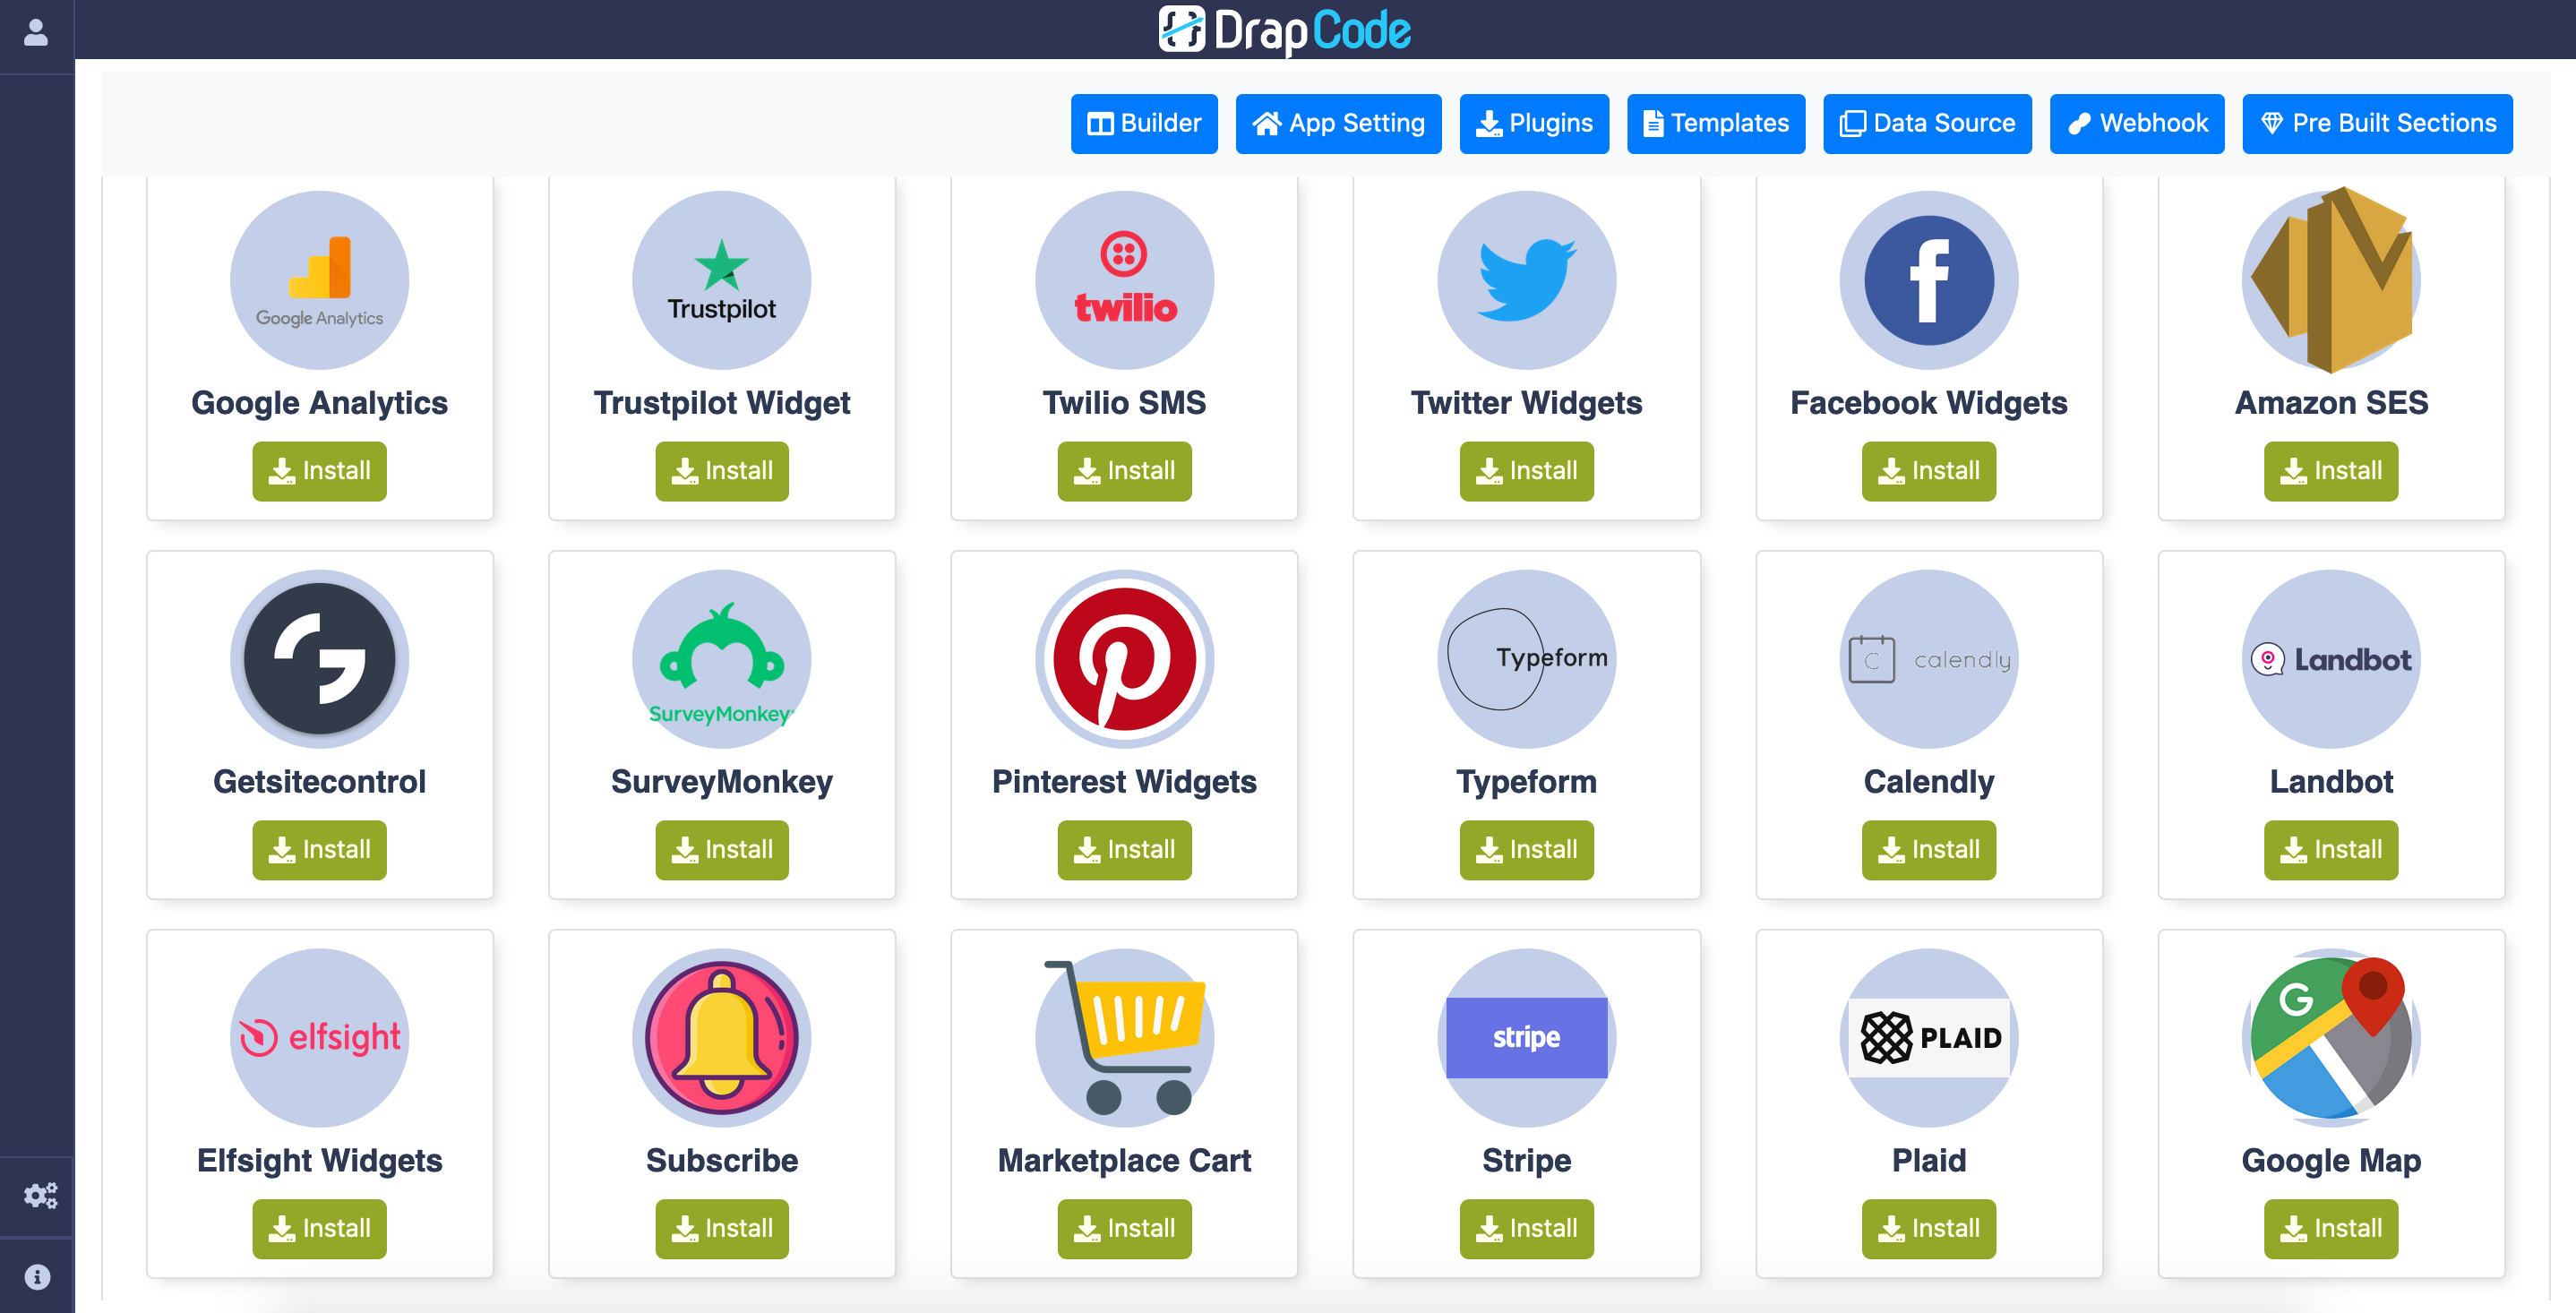
Task: Open the settings gears icon in sidebar
Action: [40, 1195]
